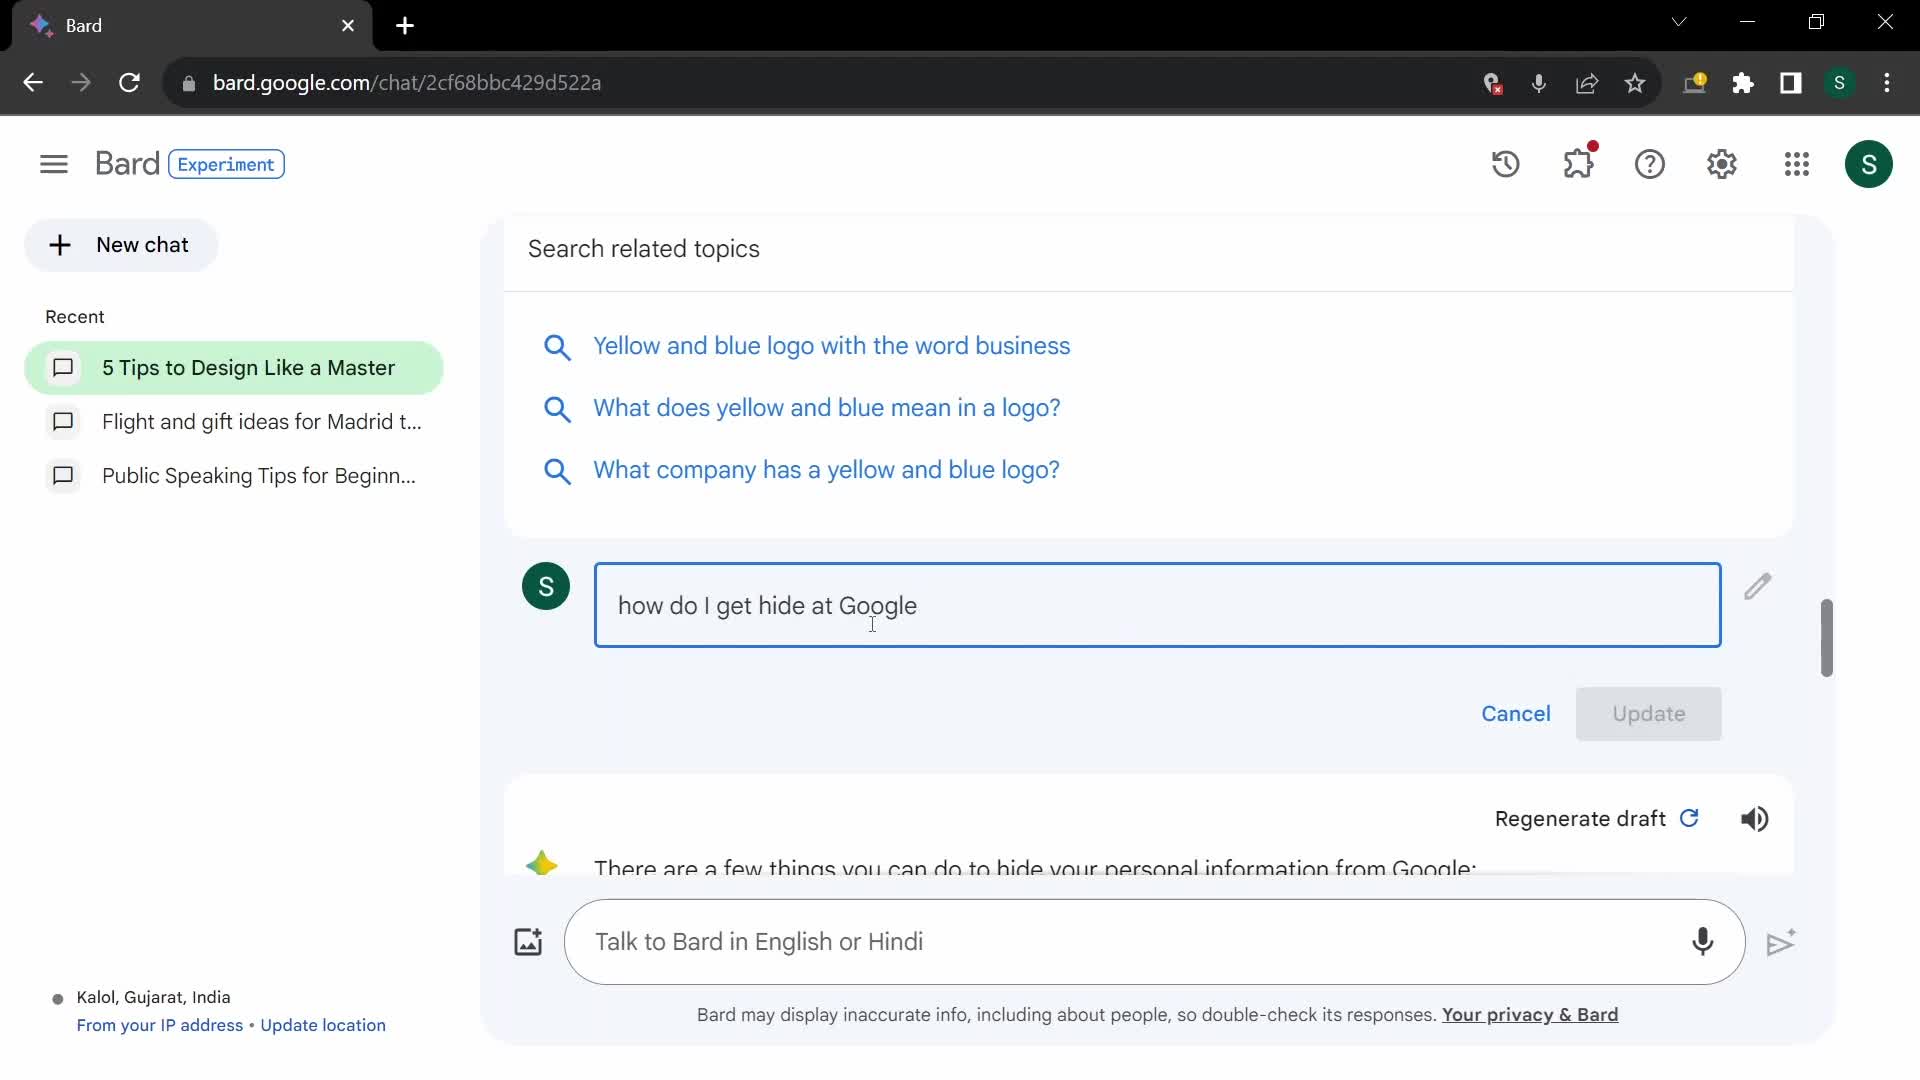The width and height of the screenshot is (1920, 1080).
Task: Reload the page with browser refresh icon
Action: tap(129, 83)
